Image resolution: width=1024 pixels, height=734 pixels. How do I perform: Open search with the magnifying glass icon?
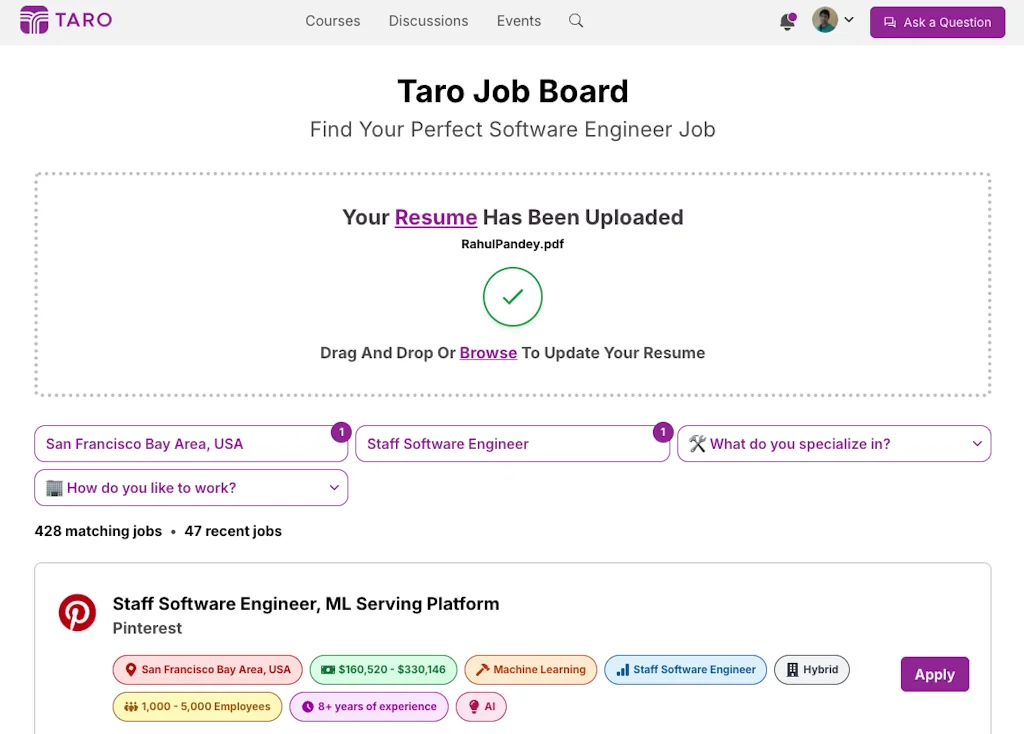576,20
